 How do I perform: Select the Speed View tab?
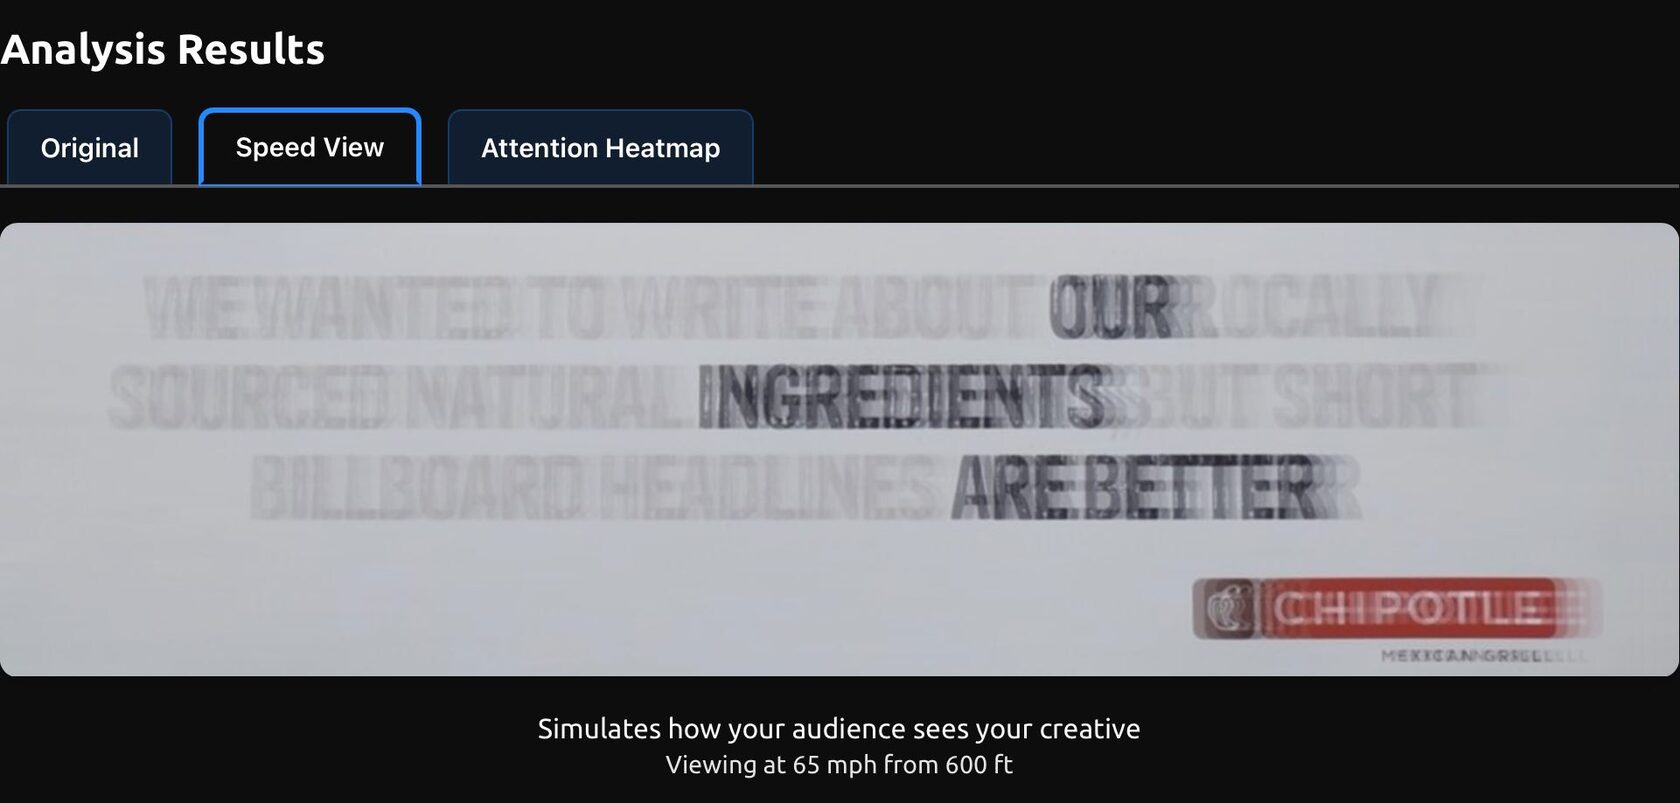310,147
